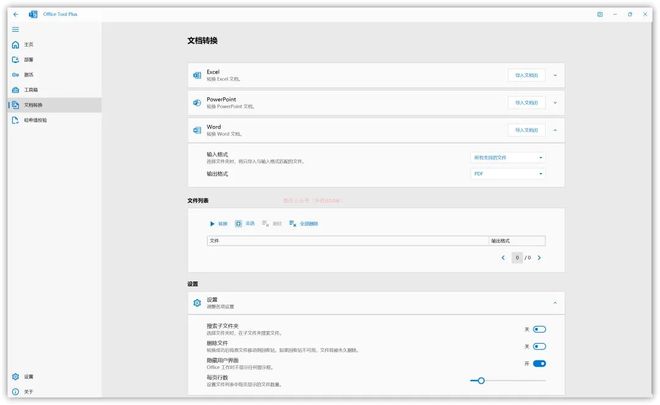Open the 工具箱 toolbox page in sidebar

click(x=54, y=90)
